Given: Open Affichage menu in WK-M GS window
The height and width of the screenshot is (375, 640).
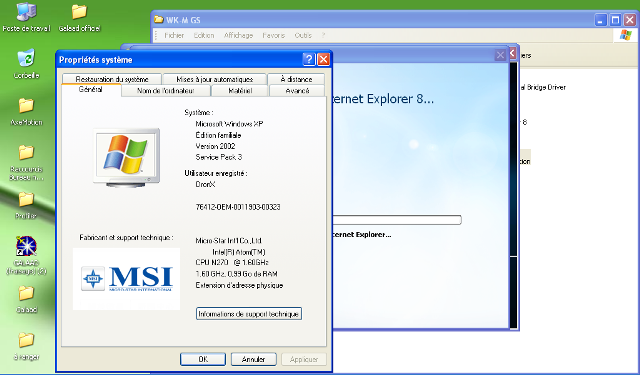Looking at the screenshot, I should pos(238,36).
